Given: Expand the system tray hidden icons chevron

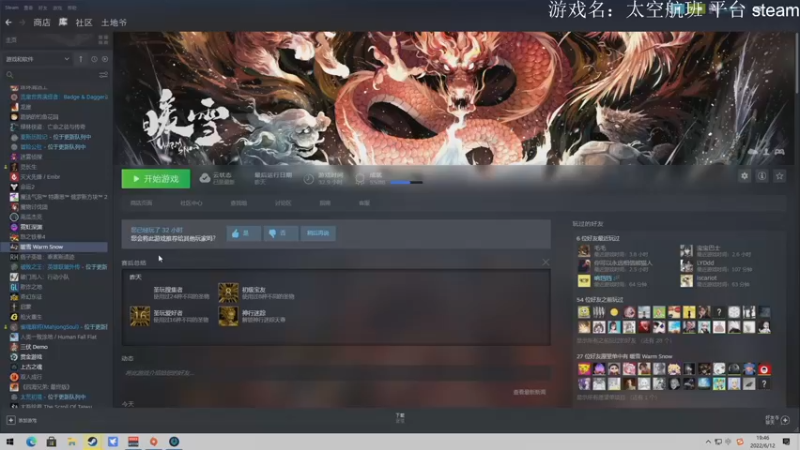Looking at the screenshot, I should [x=708, y=442].
